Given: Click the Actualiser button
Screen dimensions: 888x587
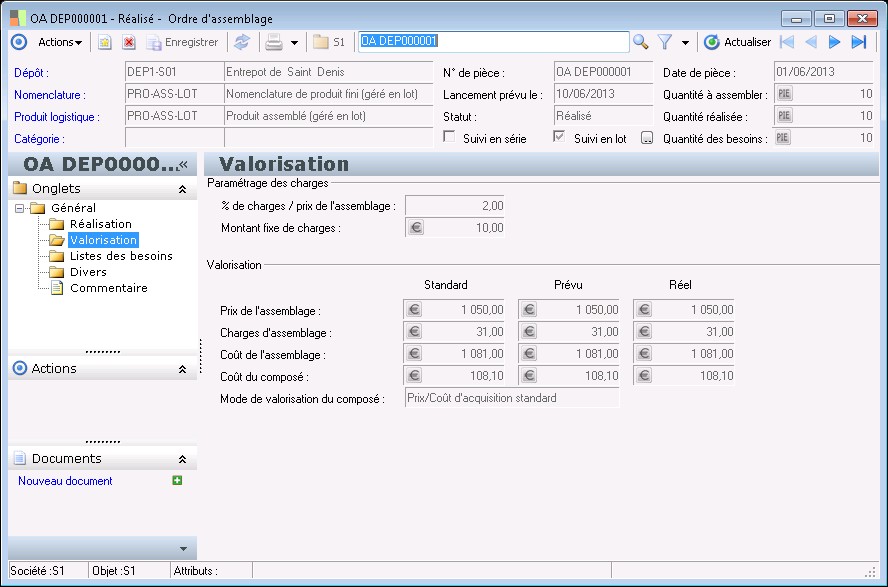Looking at the screenshot, I should click(737, 42).
